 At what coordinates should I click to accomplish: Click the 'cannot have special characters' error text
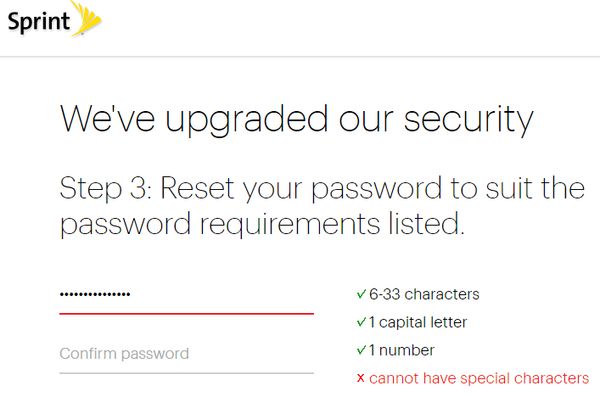479,378
